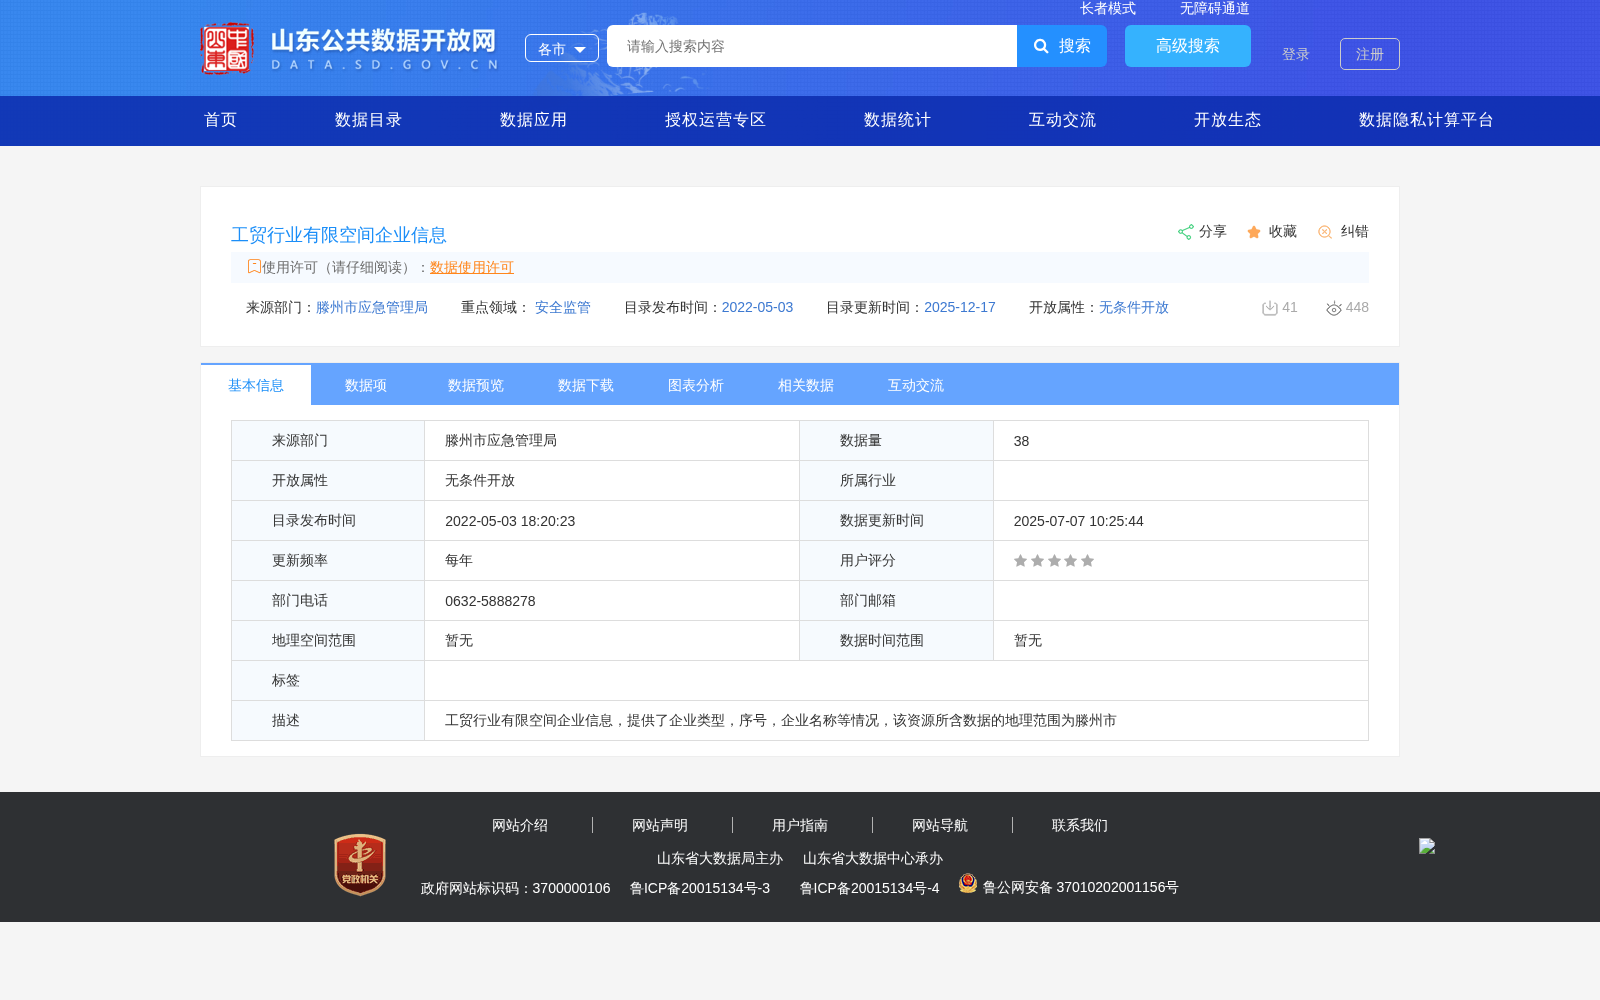This screenshot has height=1000, width=1600.
Task: Open the 数据使用许可 license link
Action: (472, 267)
